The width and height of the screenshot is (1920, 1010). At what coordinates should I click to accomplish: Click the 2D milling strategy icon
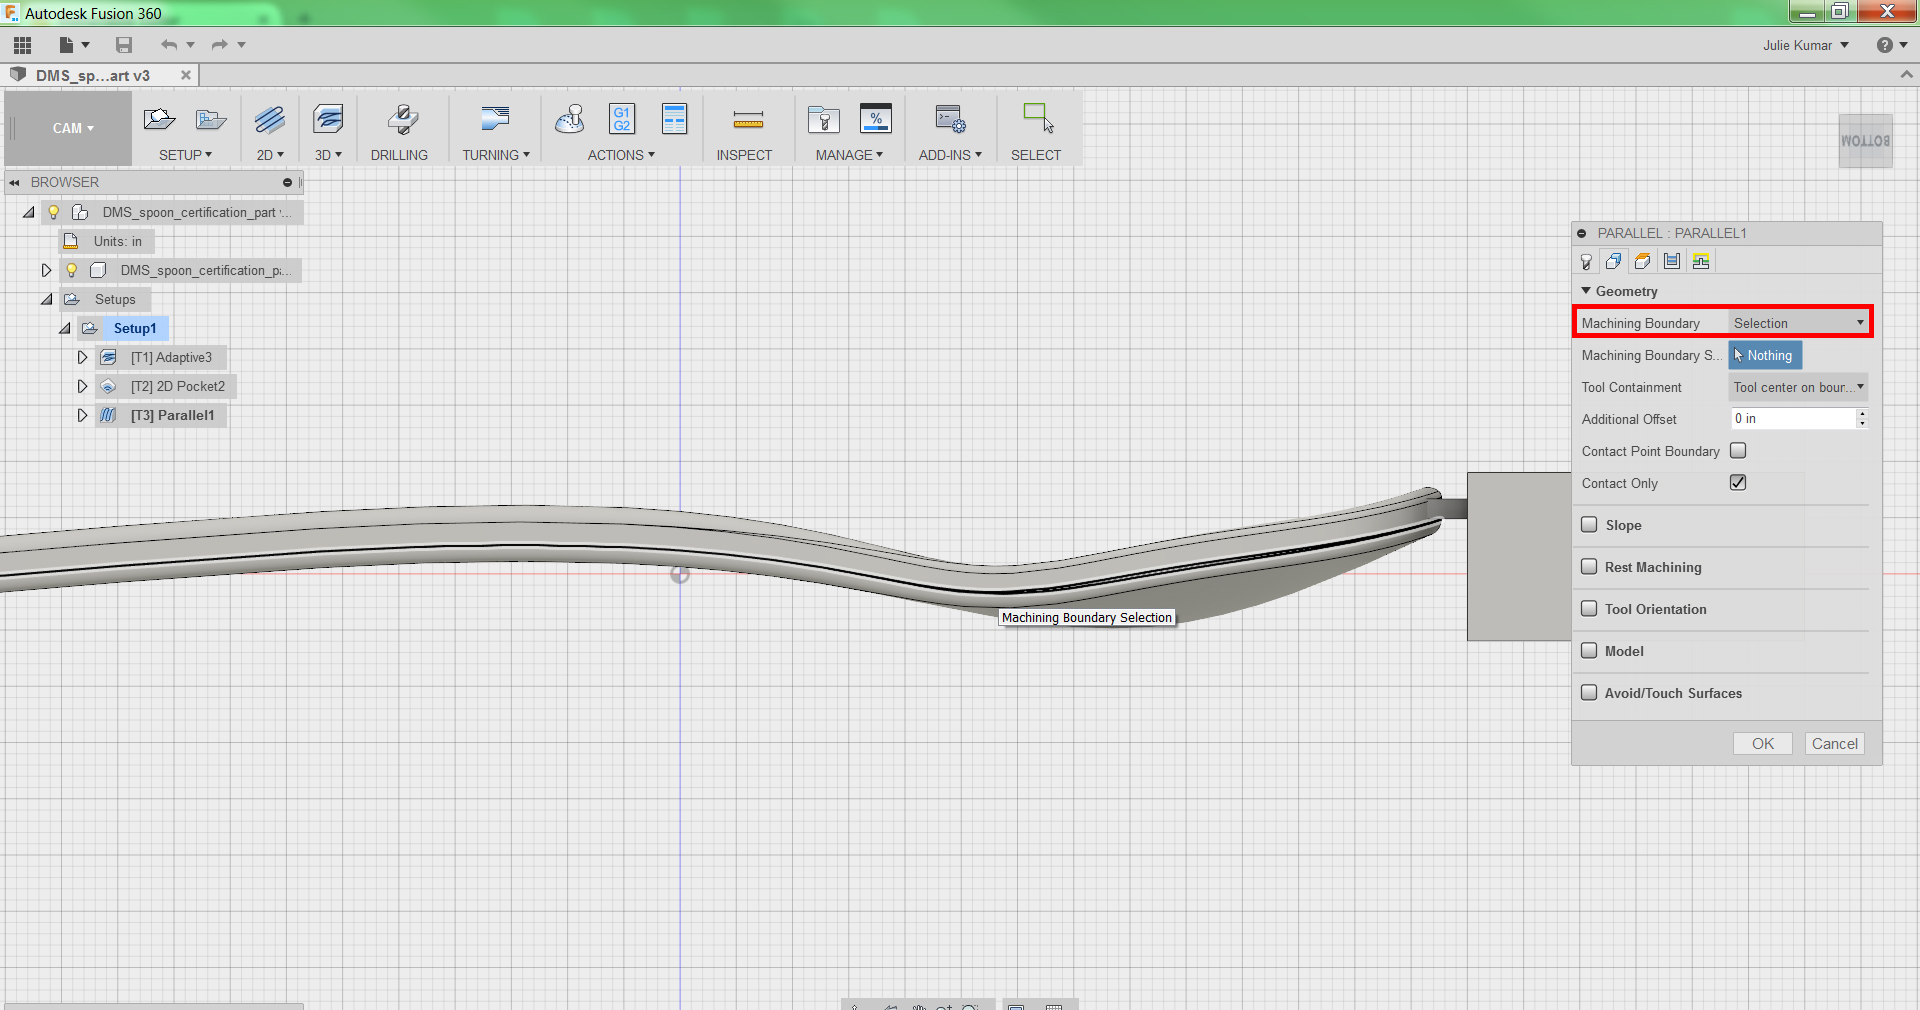coord(270,120)
